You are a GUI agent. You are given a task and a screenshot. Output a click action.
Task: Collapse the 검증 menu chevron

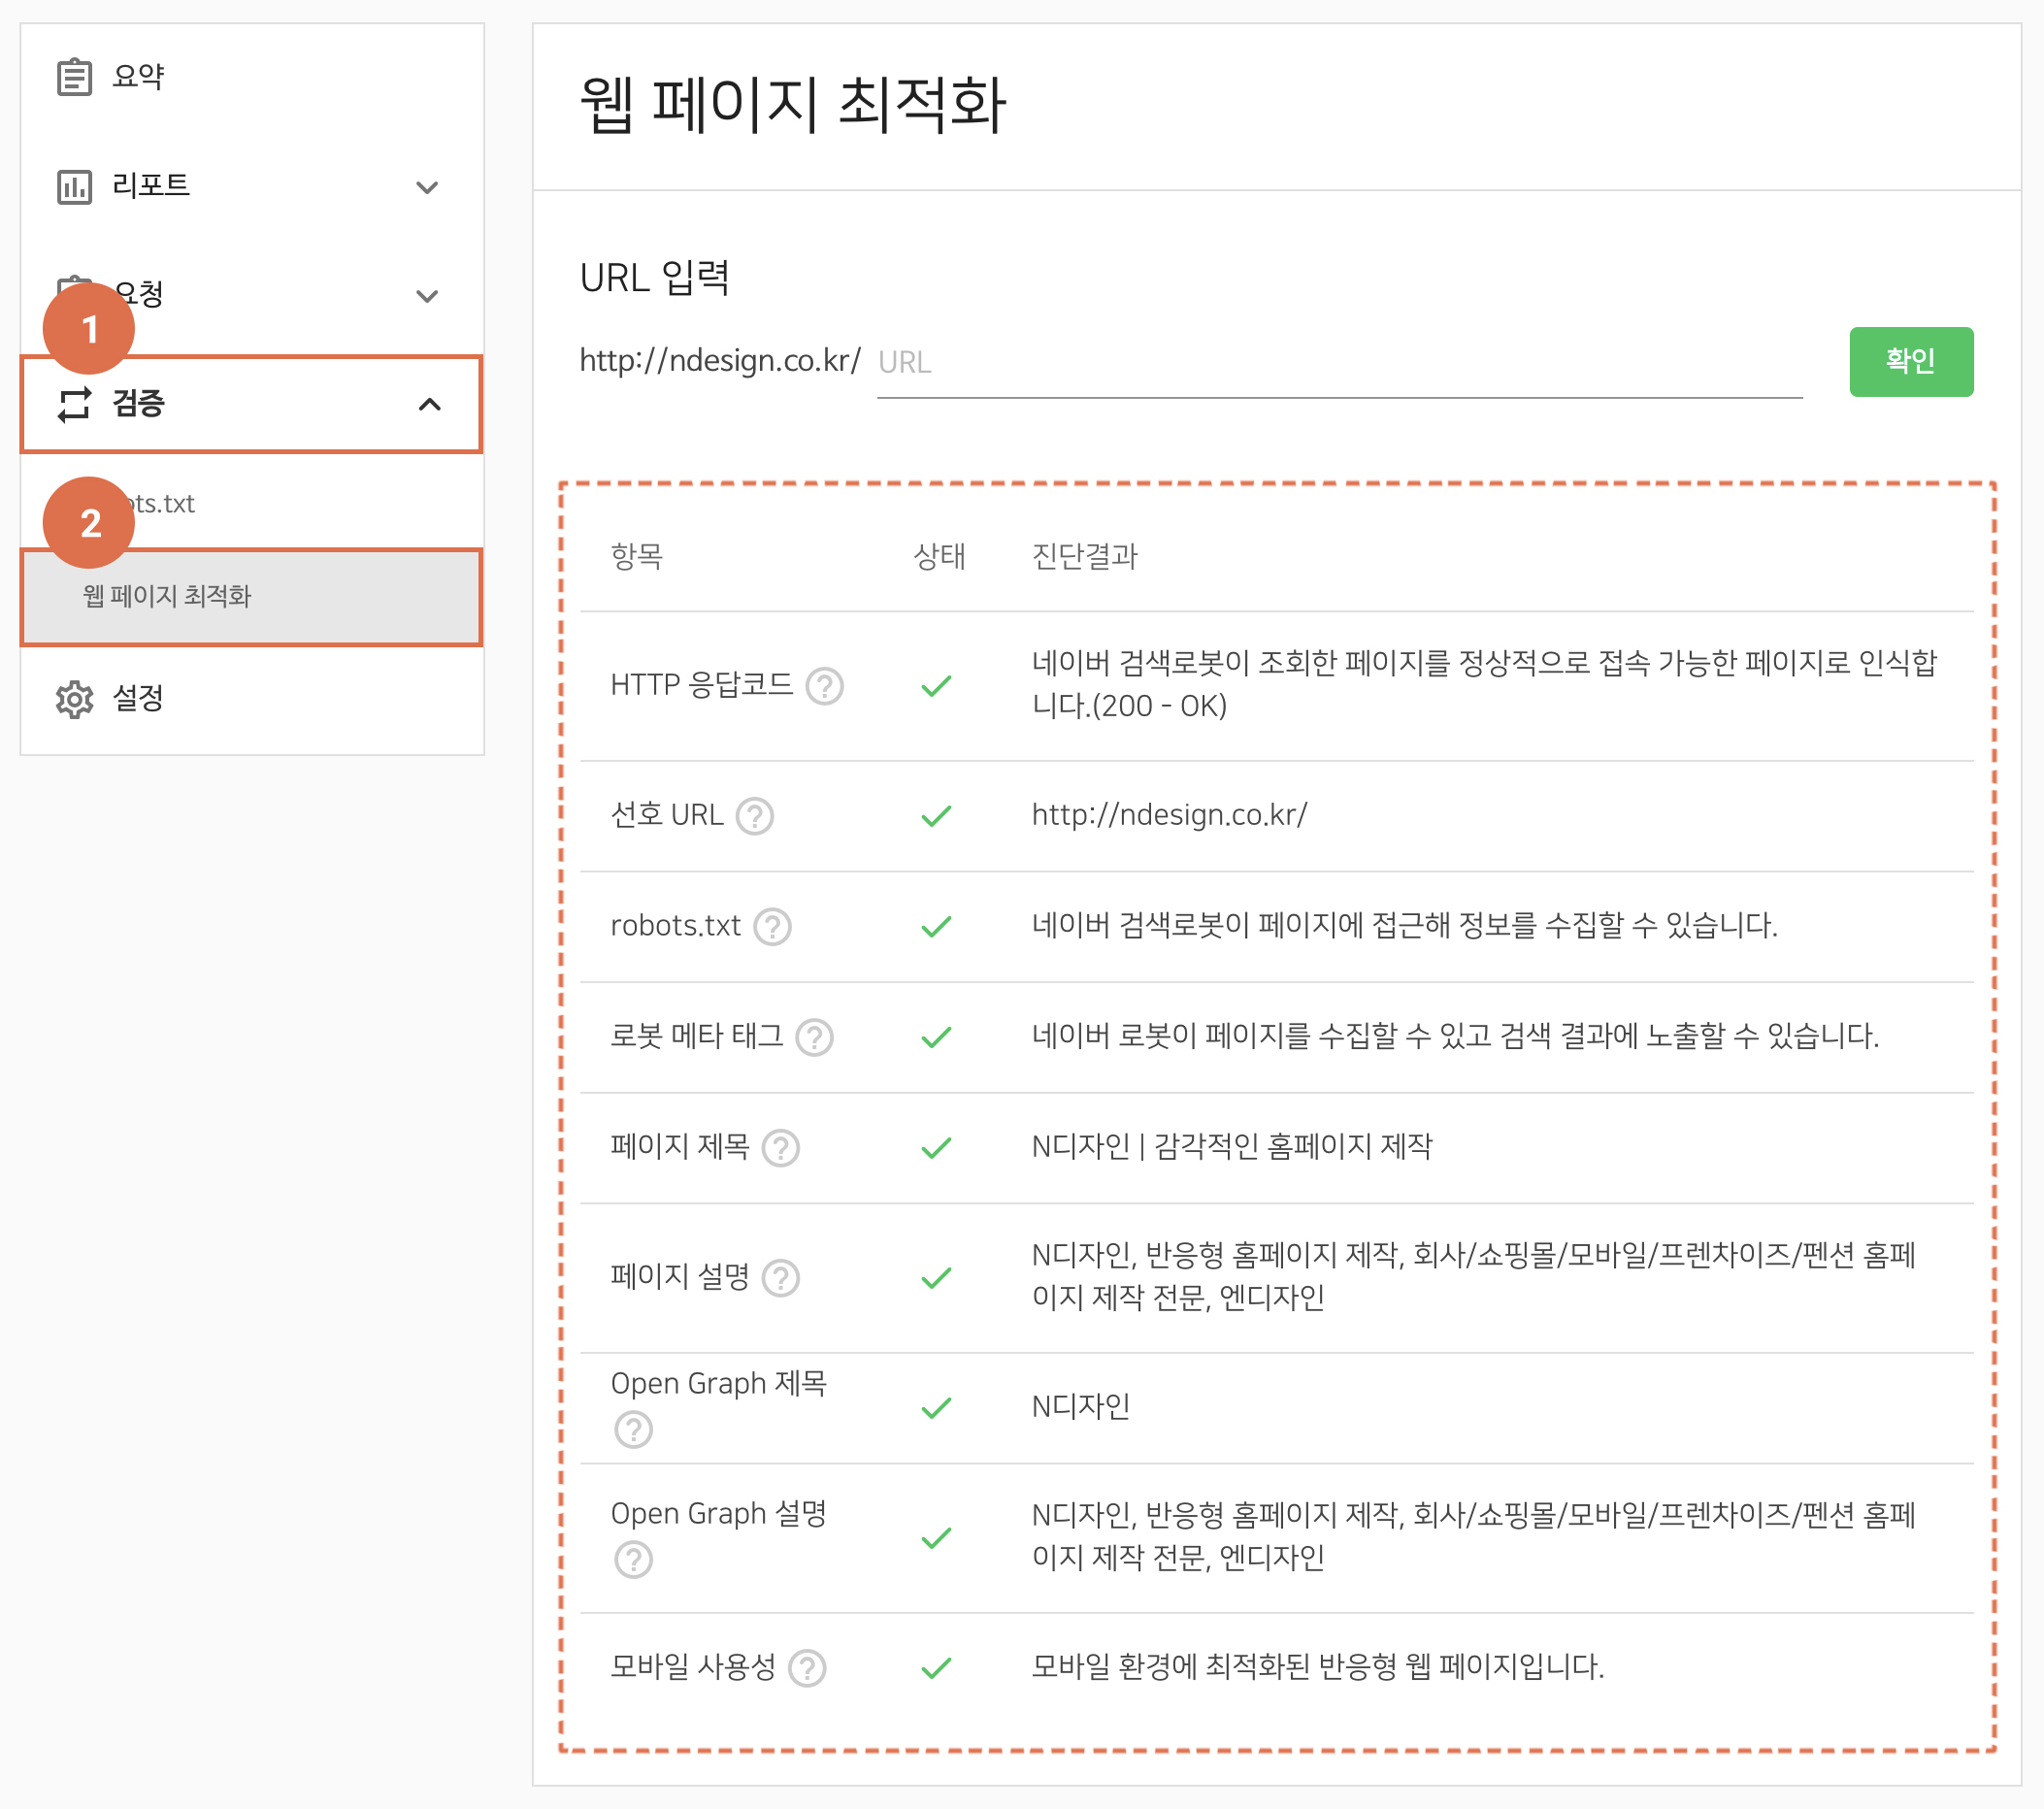pyautogui.click(x=429, y=404)
